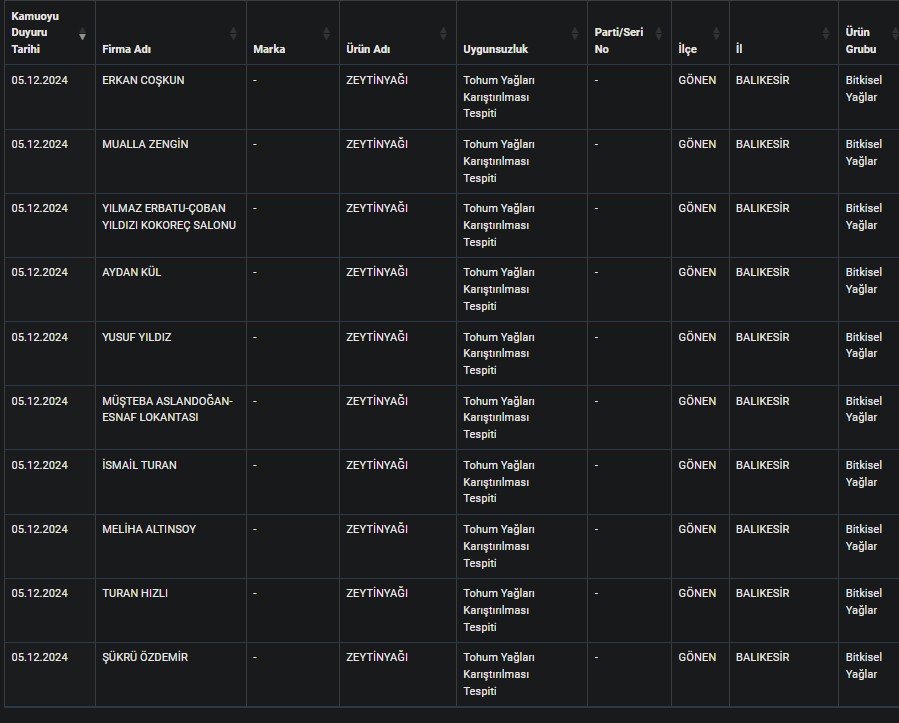Select MÜŞTEBA ASLANDOĞAN-ESNAF LOKANTASI entry
This screenshot has width=899, height=723.
[167, 409]
